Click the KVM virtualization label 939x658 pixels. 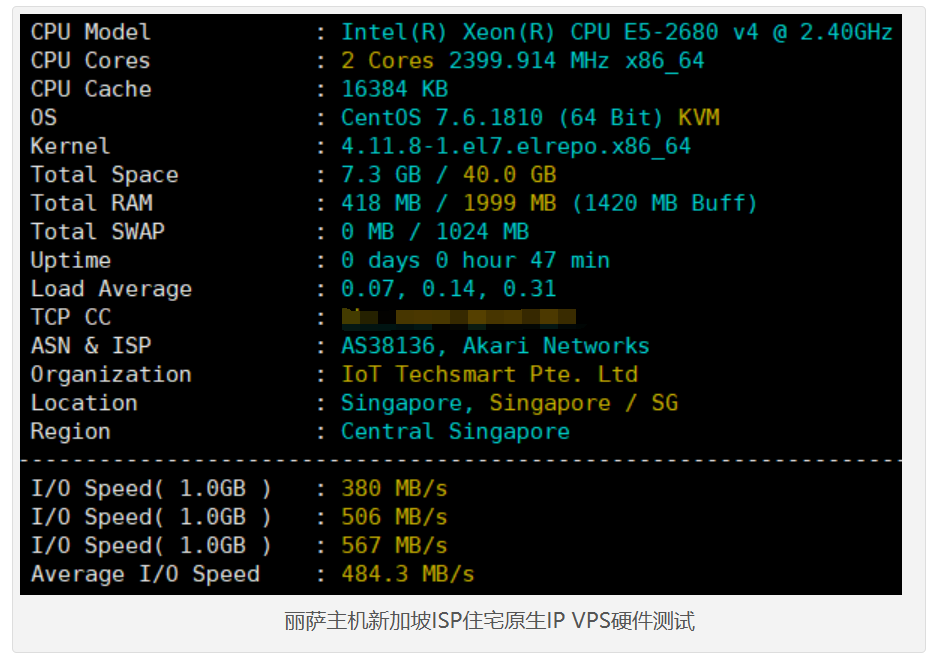[698, 118]
